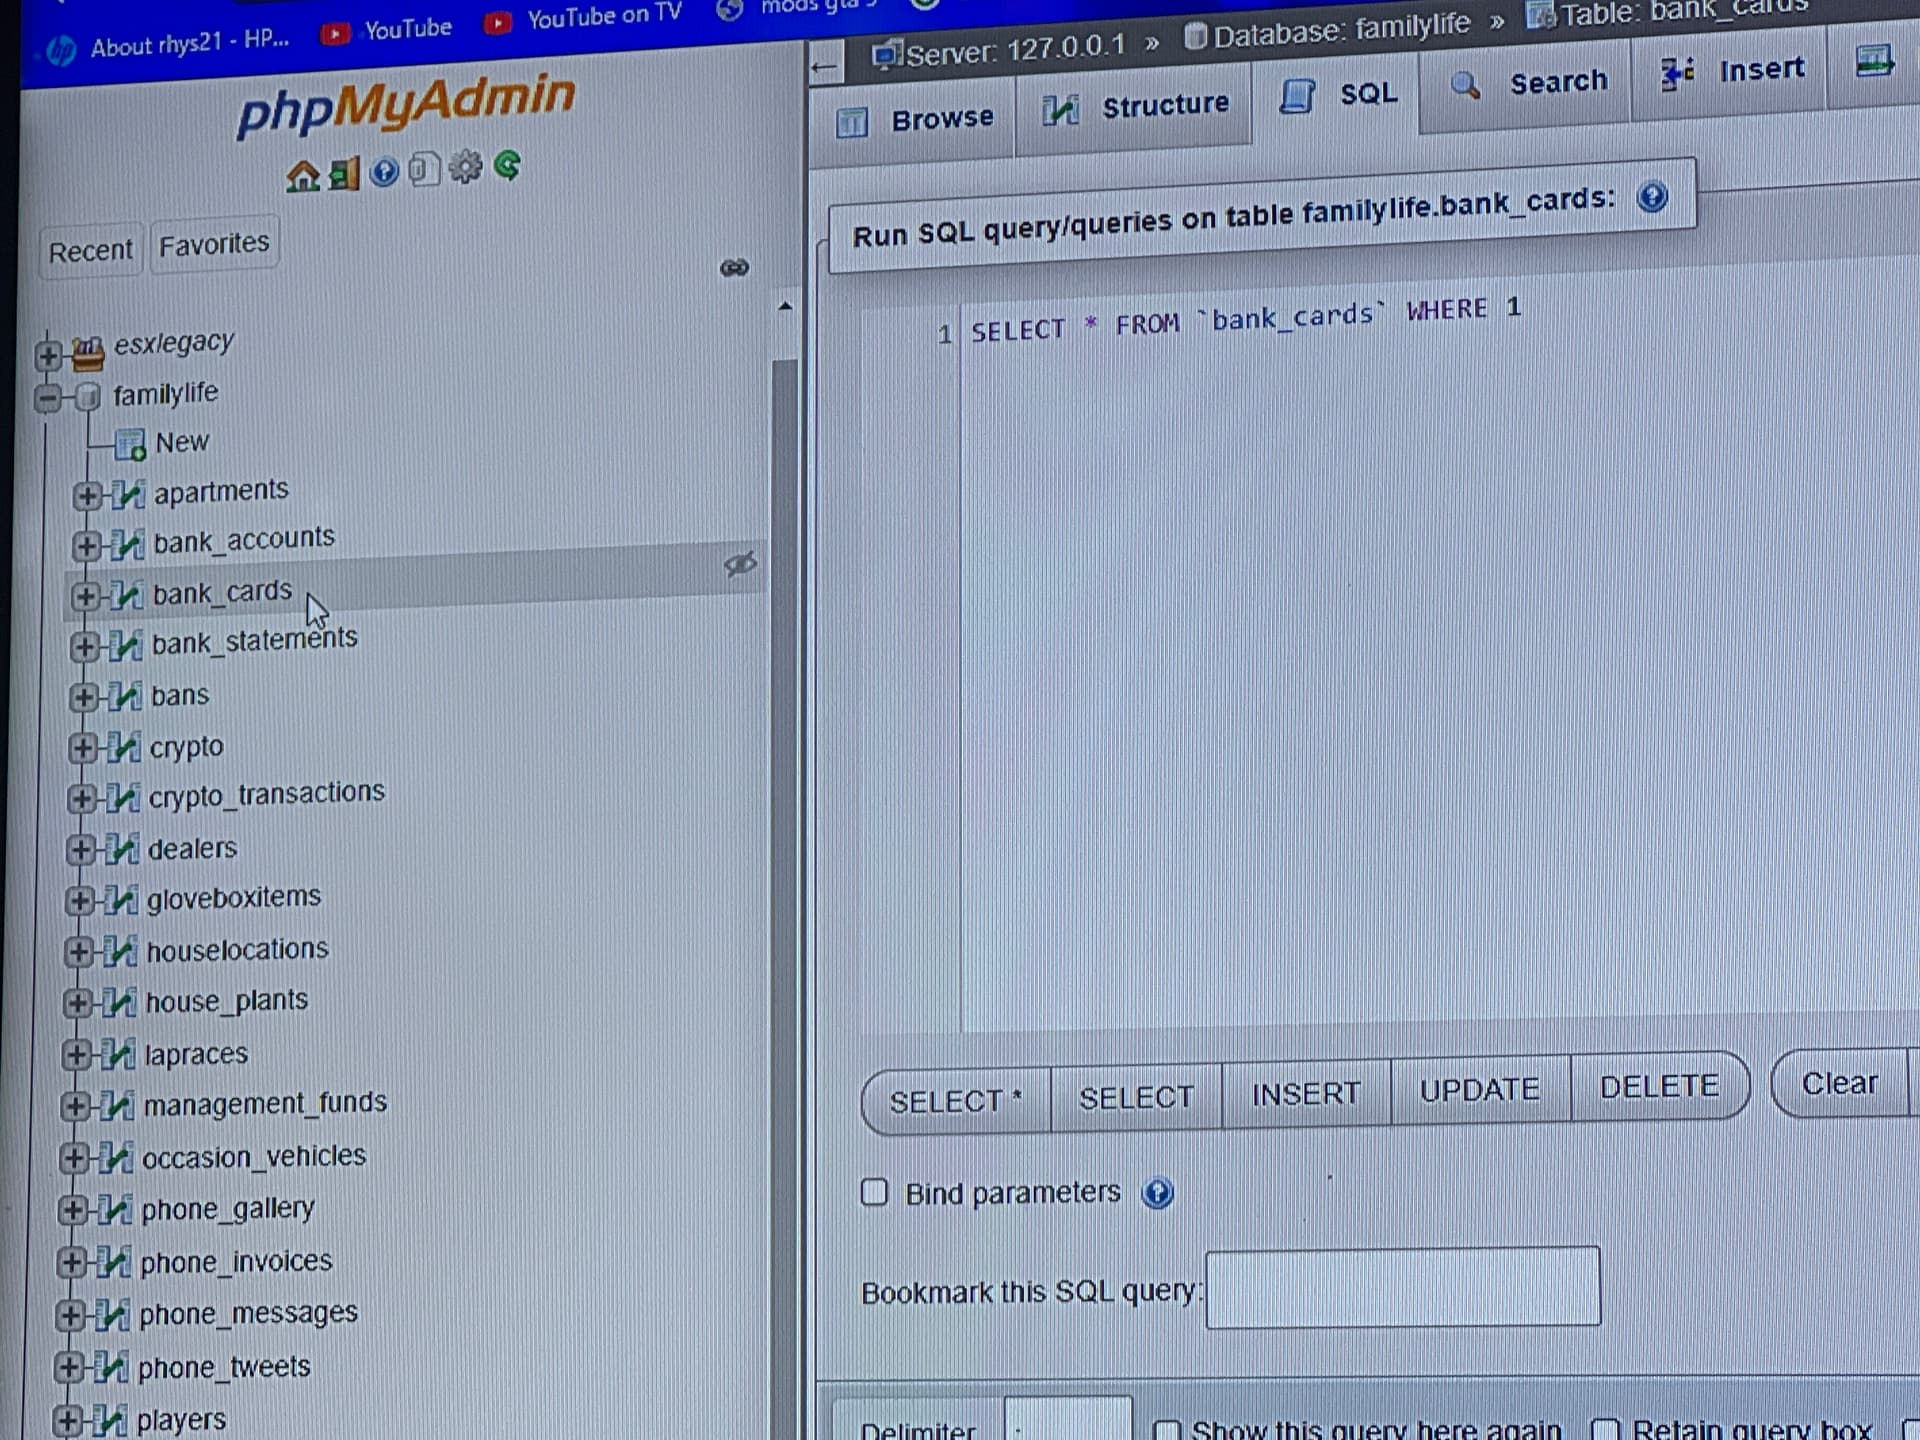Click the bank_accounts table structure icon
The width and height of the screenshot is (1920, 1440).
pyautogui.click(x=126, y=545)
